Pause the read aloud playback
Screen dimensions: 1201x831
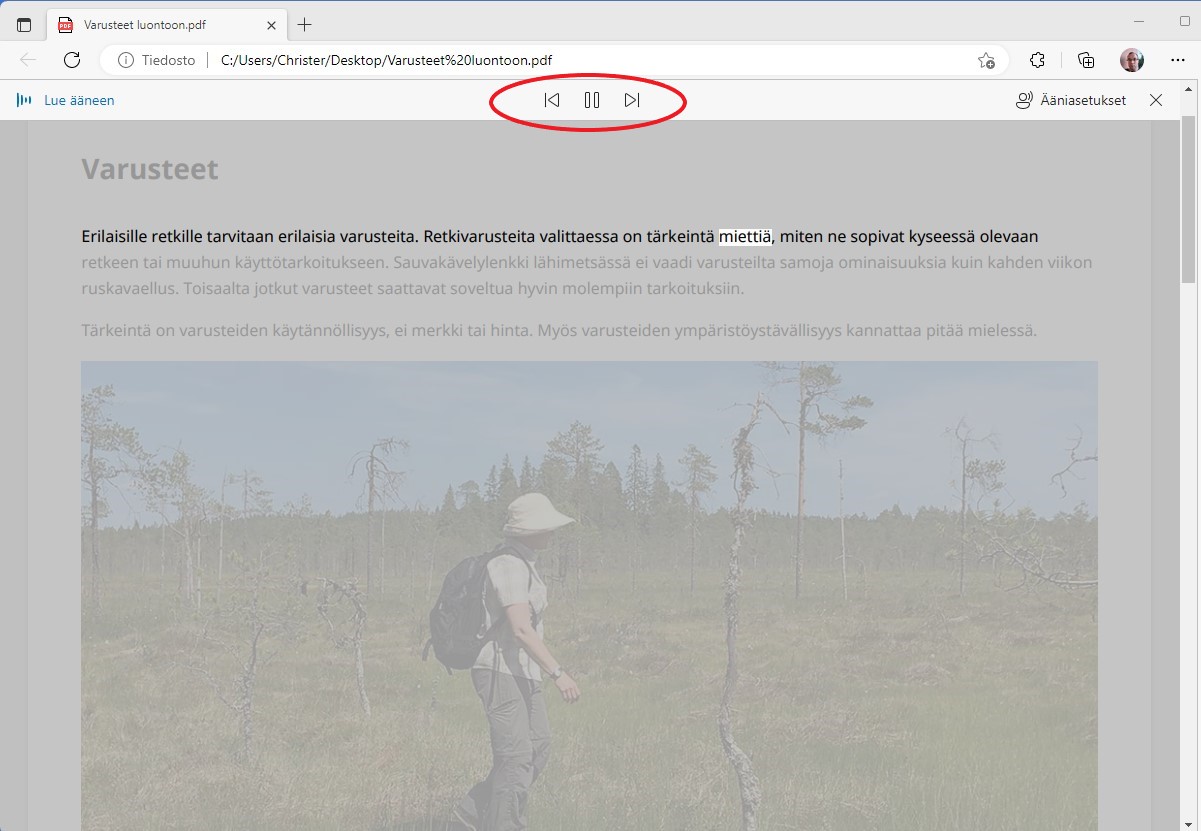[592, 100]
